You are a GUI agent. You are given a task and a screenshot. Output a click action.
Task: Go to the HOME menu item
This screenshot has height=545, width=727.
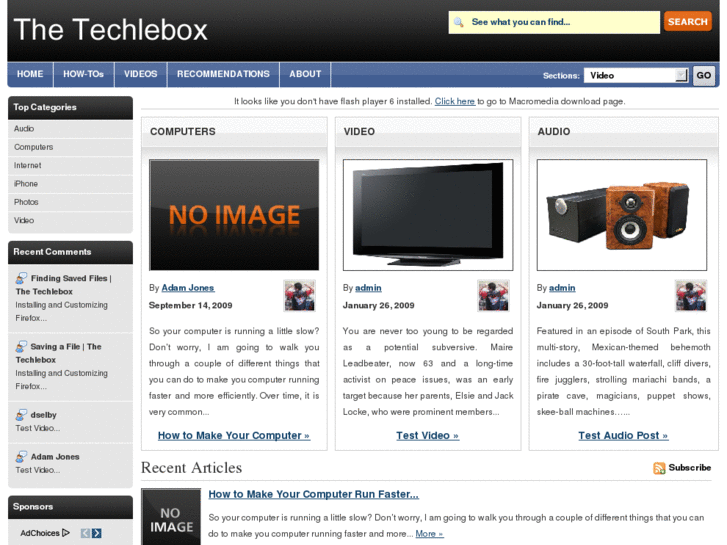click(x=30, y=74)
